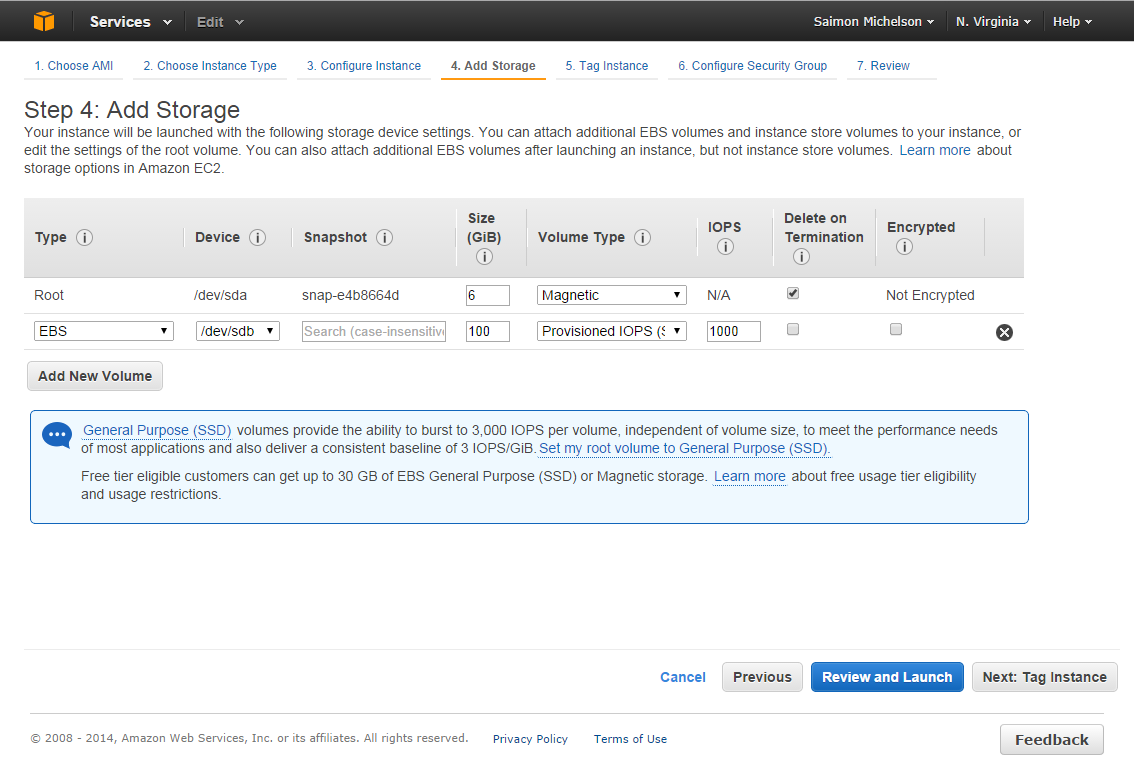Remove the EBS volume with X icon
Screen dimensions: 1134x764
click(1005, 332)
